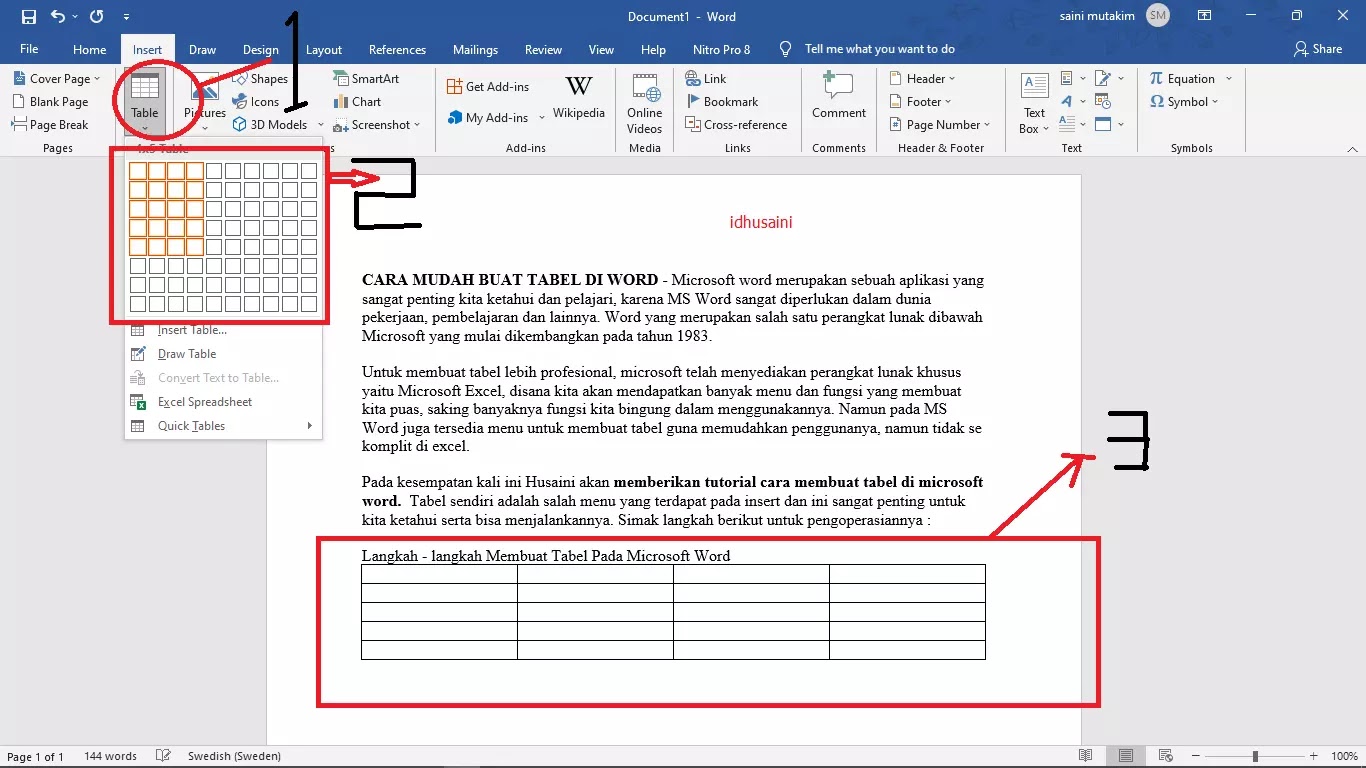Switch to the Home tab
The width and height of the screenshot is (1366, 768).
89,49
